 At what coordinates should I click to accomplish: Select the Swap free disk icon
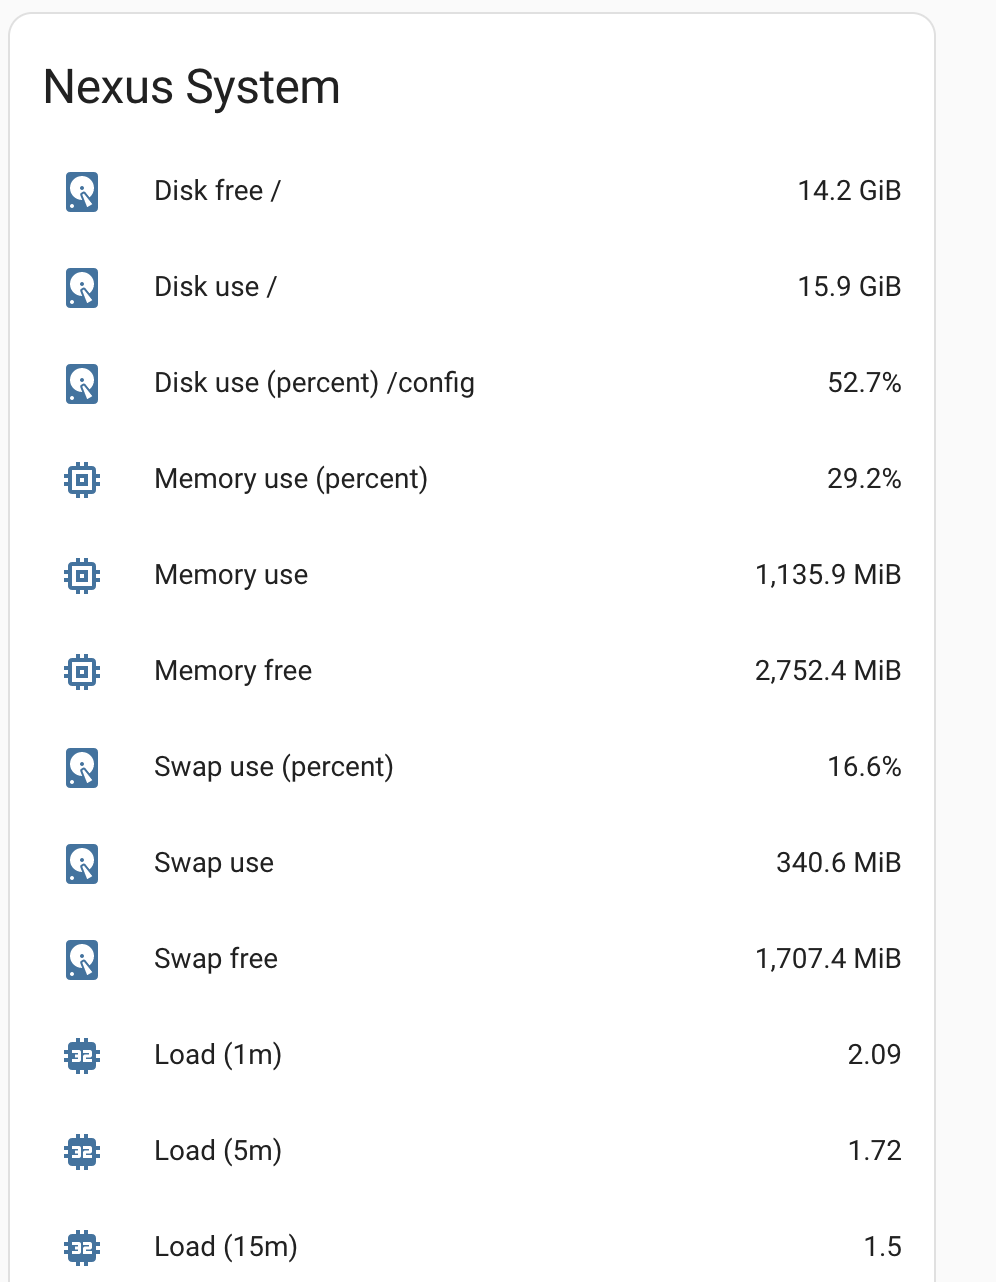click(x=82, y=959)
